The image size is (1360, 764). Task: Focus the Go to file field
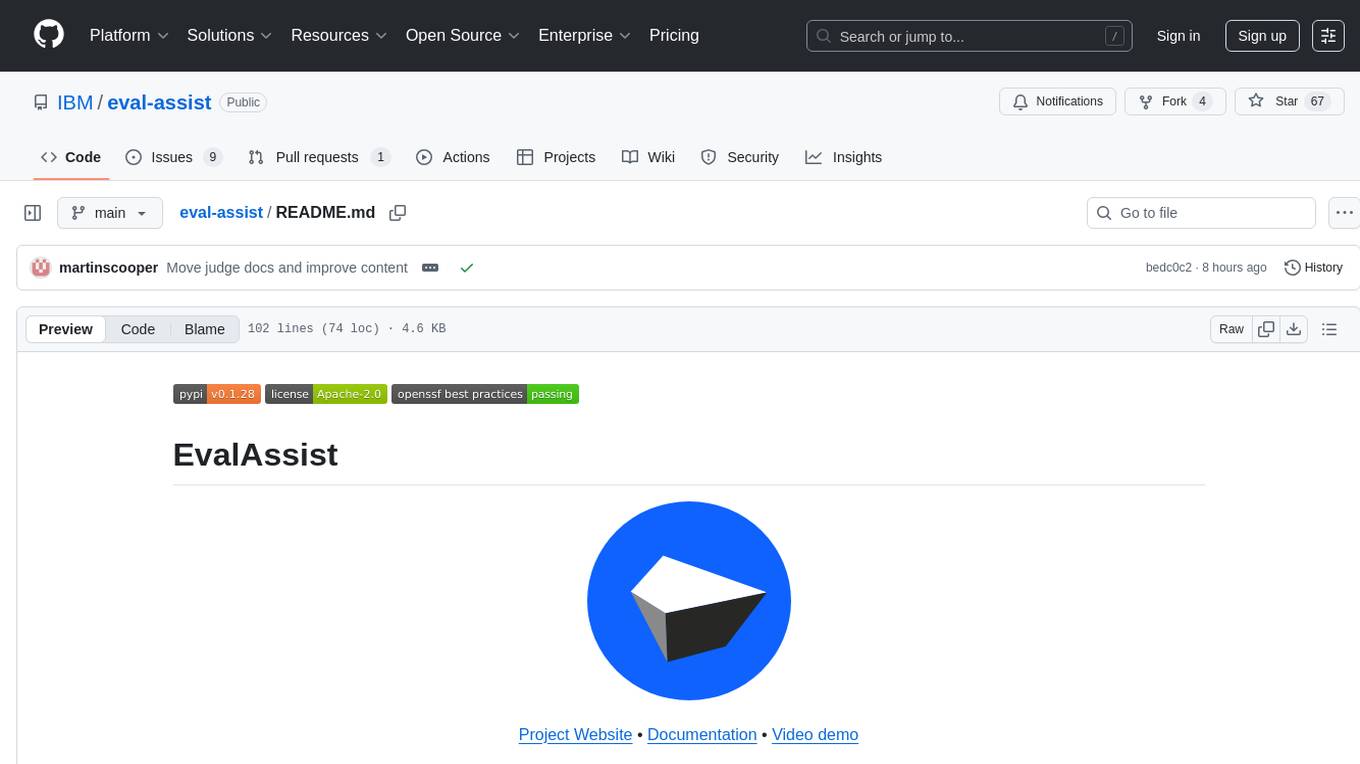[x=1201, y=213]
